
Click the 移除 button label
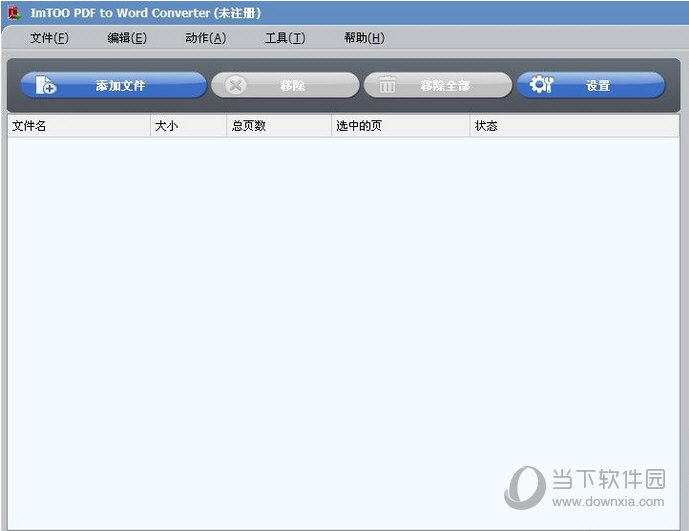292,85
